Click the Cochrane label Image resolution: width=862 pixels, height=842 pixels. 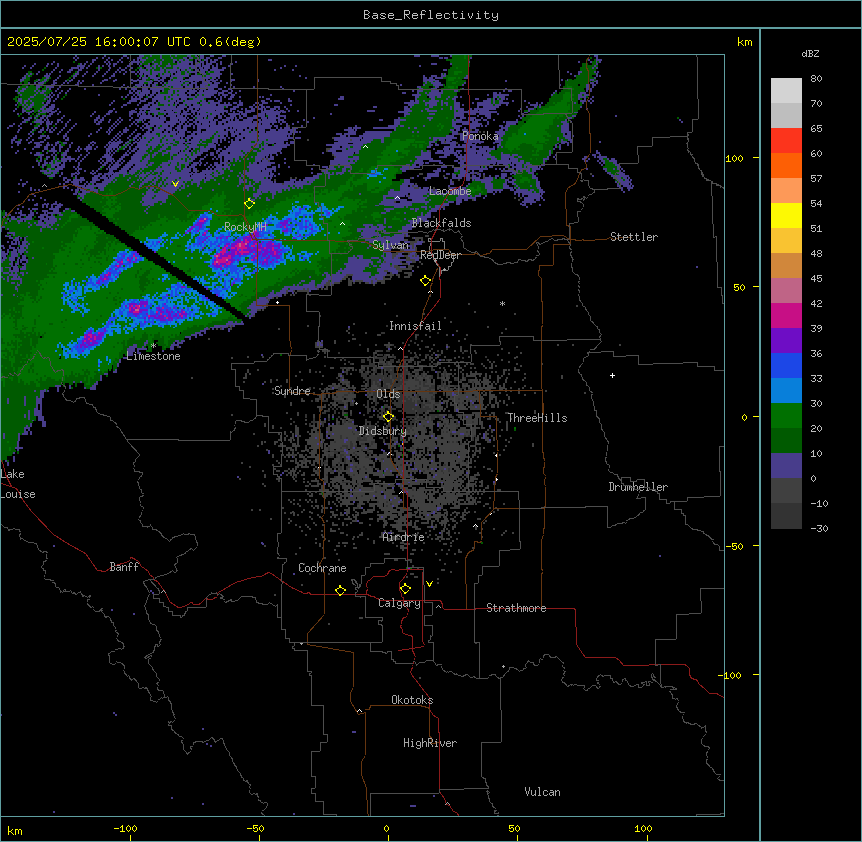click(322, 568)
